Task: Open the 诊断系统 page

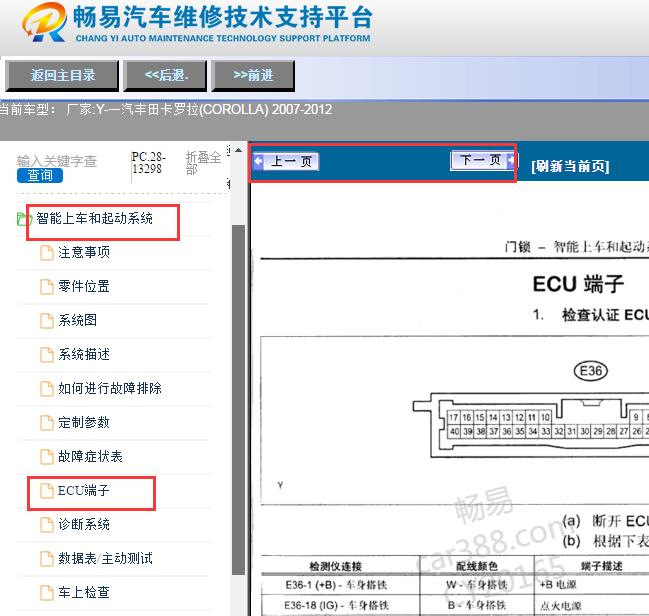Action: [x=84, y=525]
